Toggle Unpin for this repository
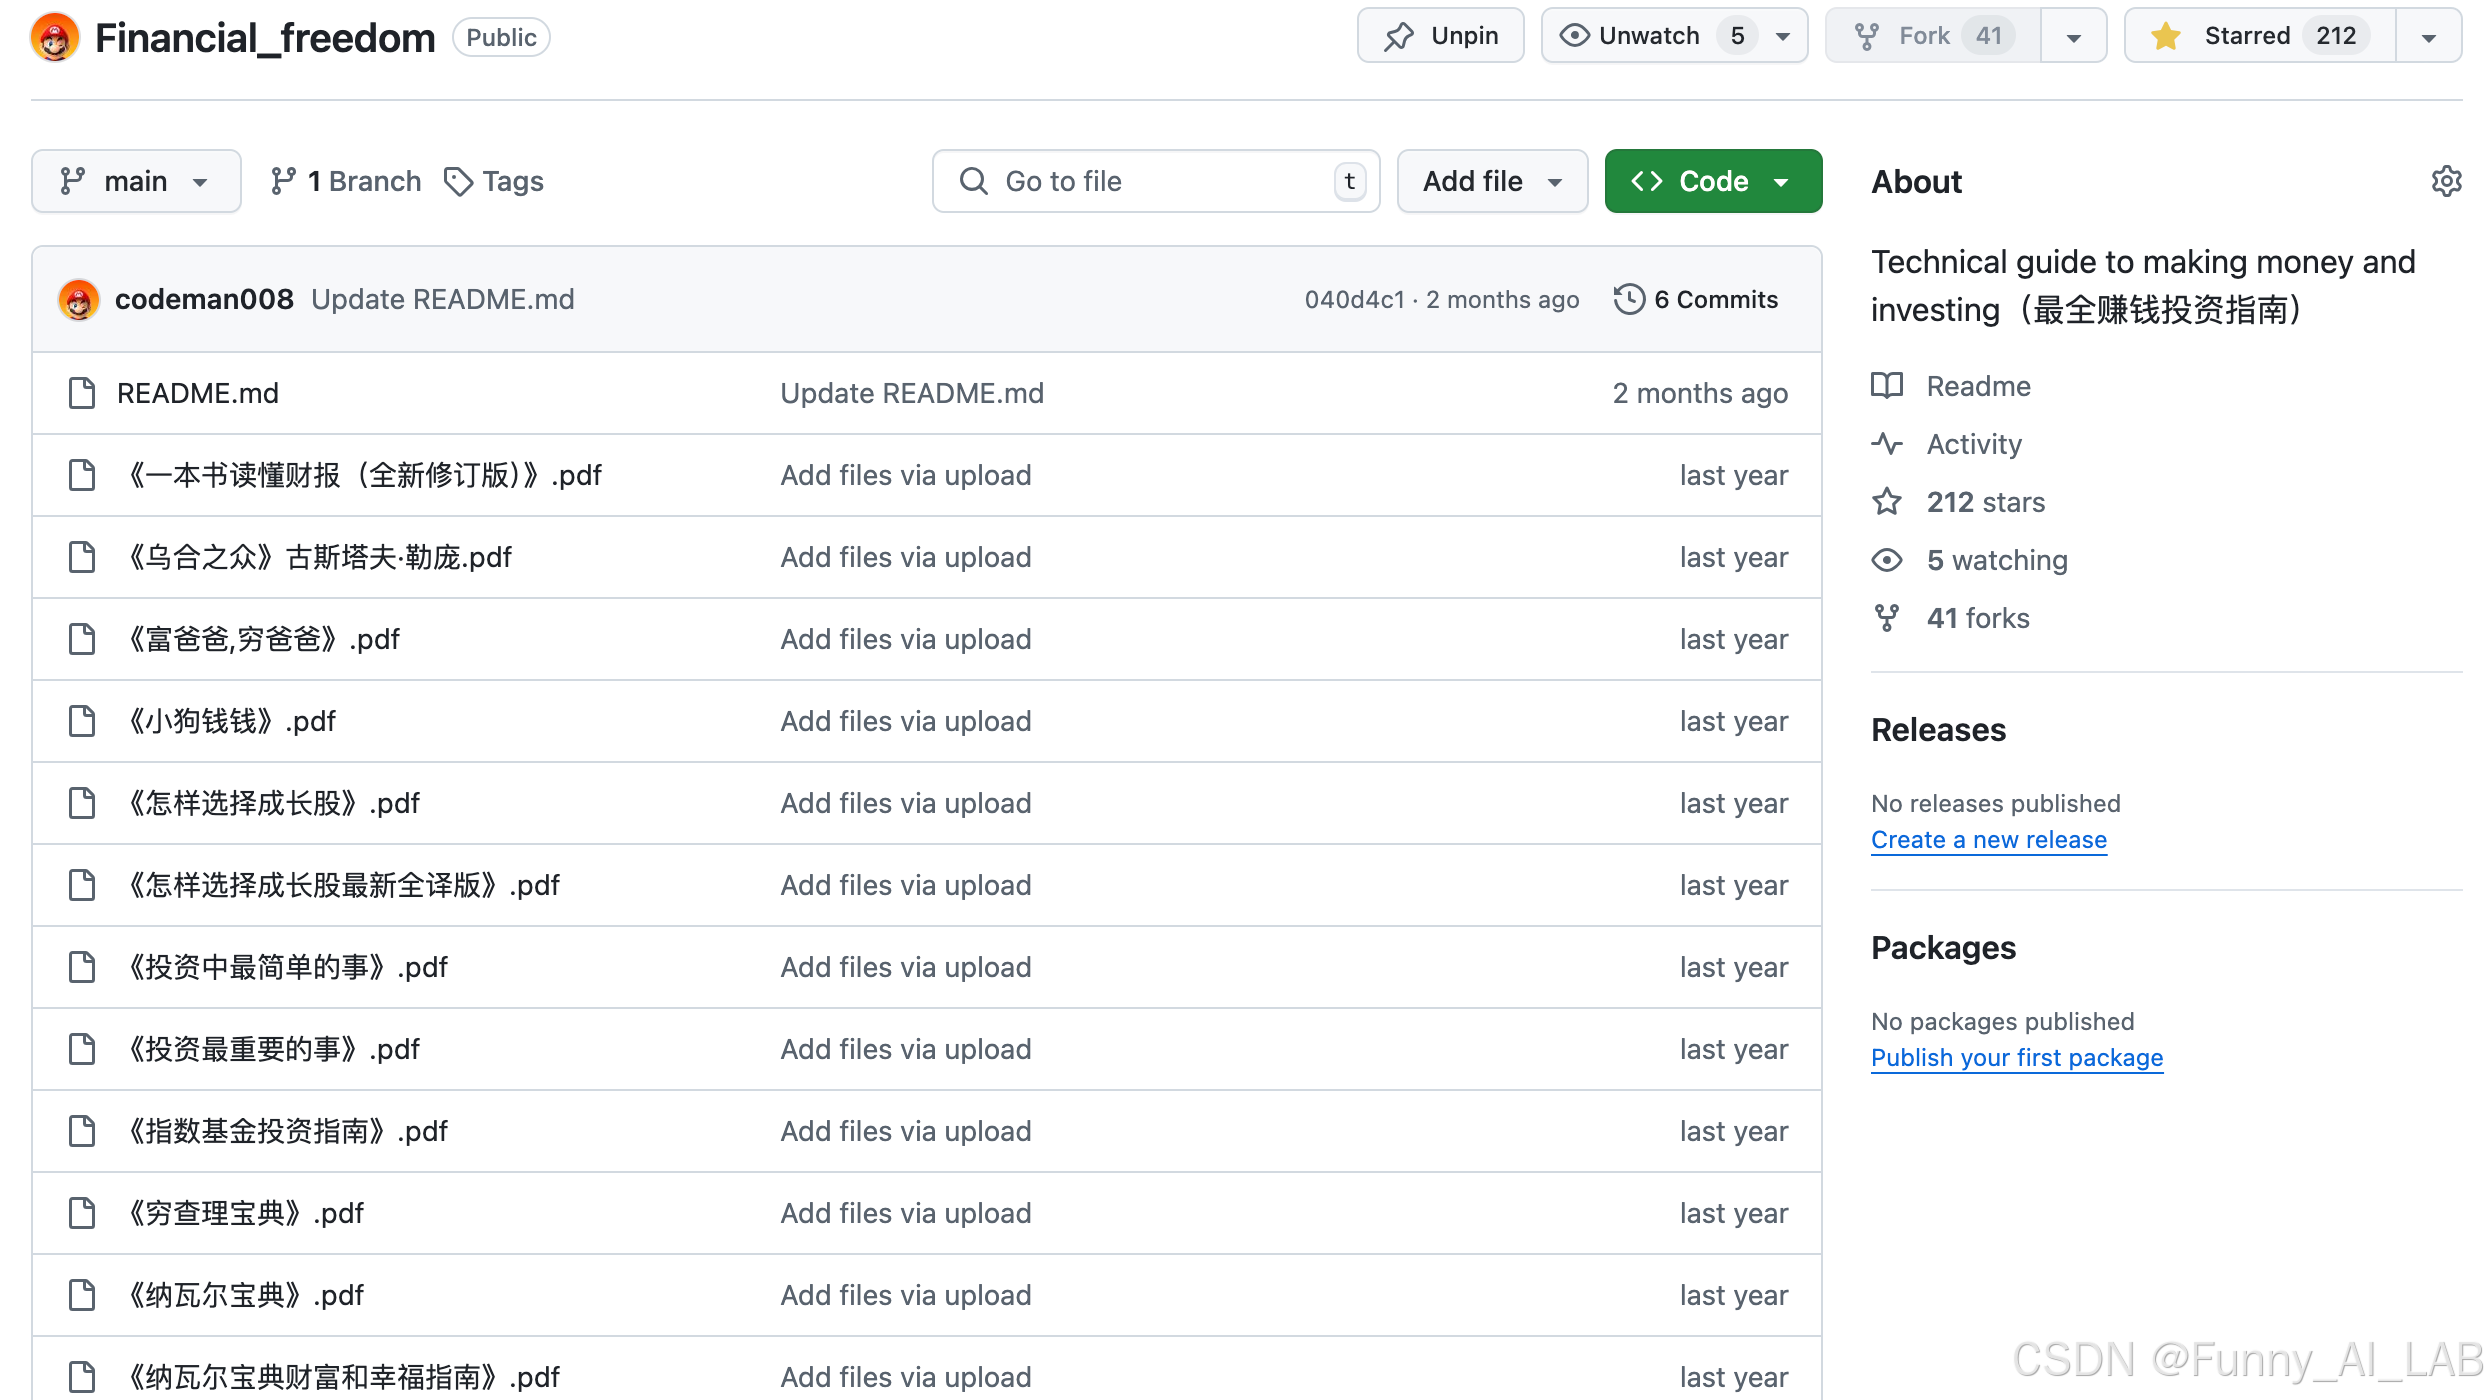This screenshot has width=2488, height=1400. tap(1440, 36)
